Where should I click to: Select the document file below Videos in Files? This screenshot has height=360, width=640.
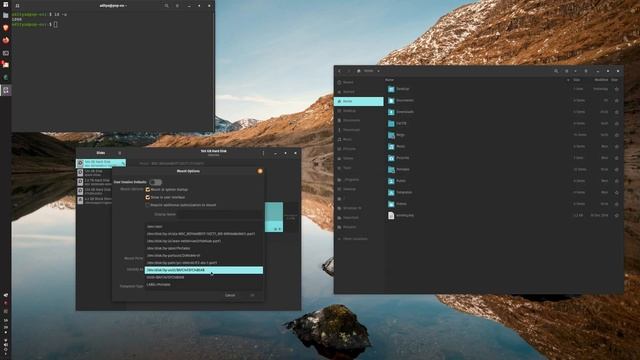391,215
